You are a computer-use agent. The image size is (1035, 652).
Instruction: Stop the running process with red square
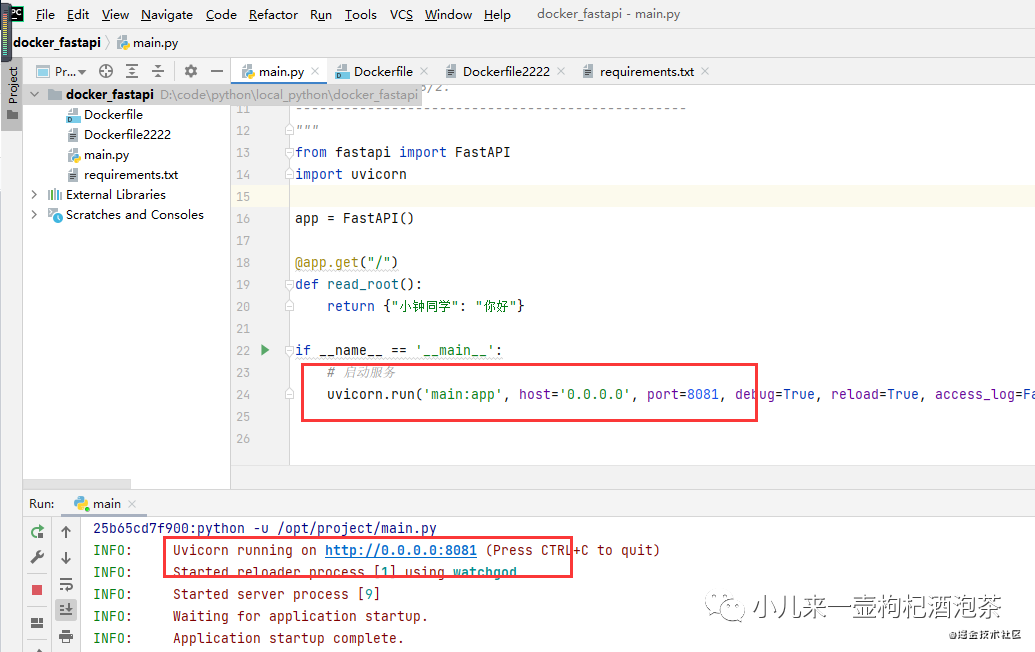point(37,590)
